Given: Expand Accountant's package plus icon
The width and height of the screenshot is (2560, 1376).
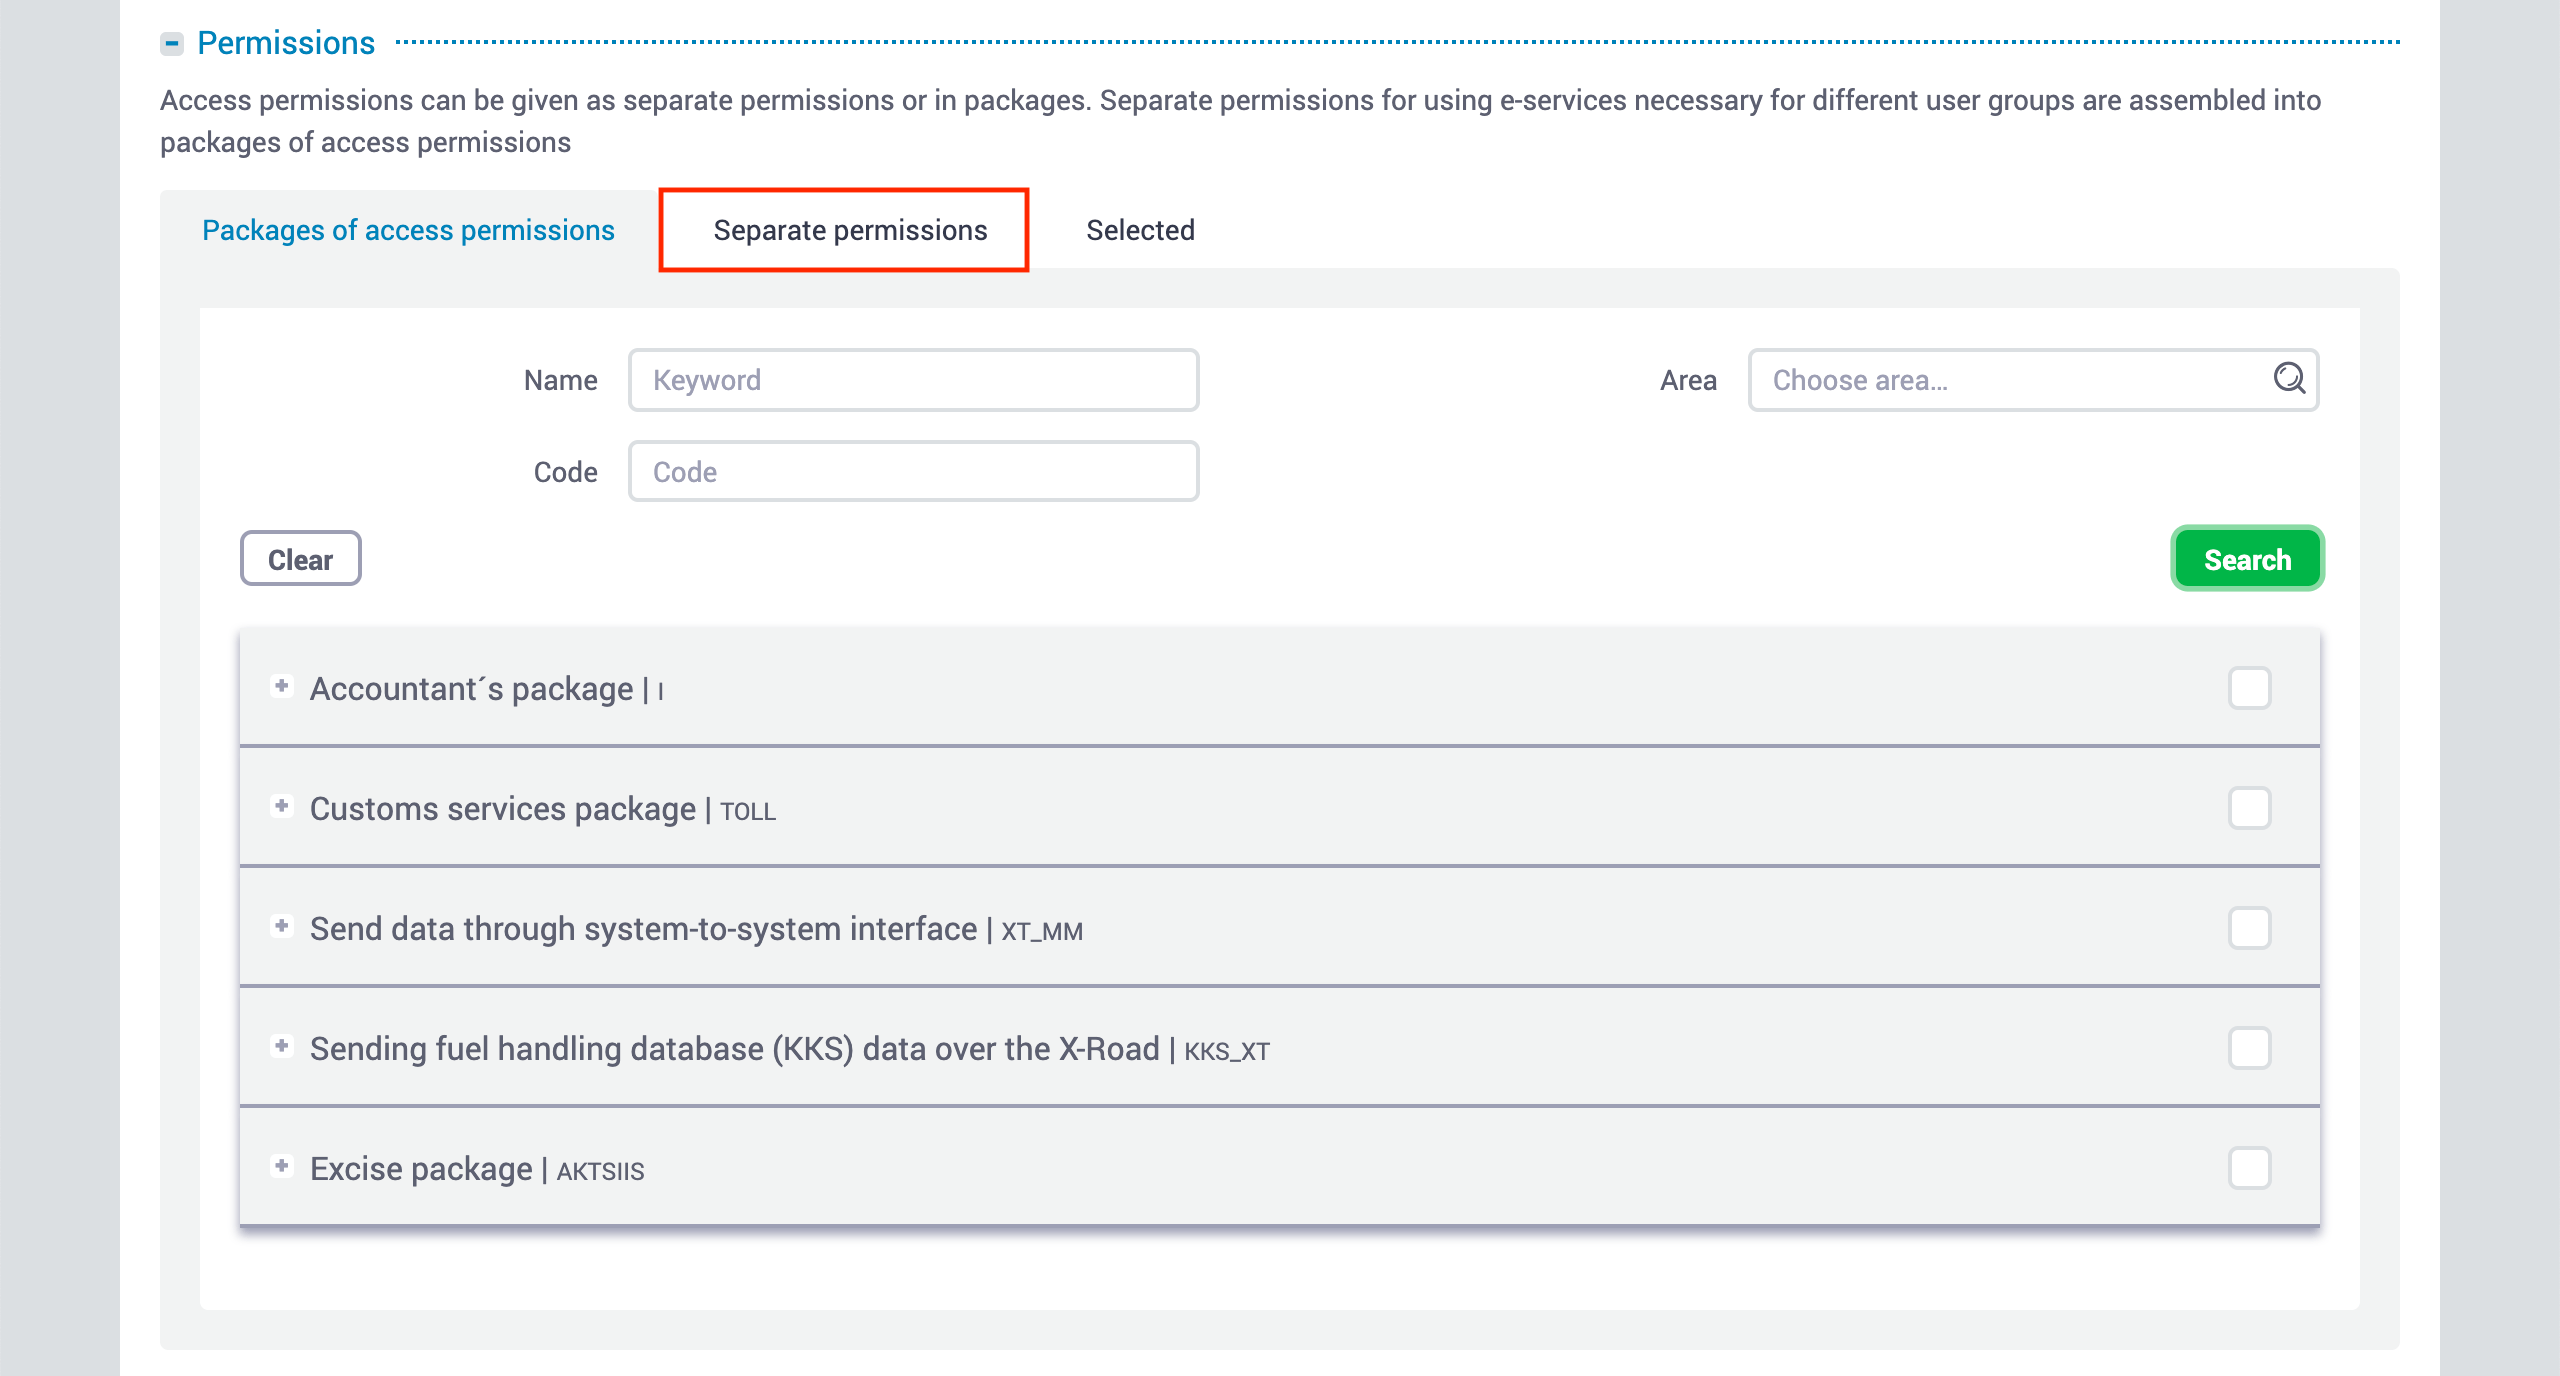Looking at the screenshot, I should click(282, 686).
